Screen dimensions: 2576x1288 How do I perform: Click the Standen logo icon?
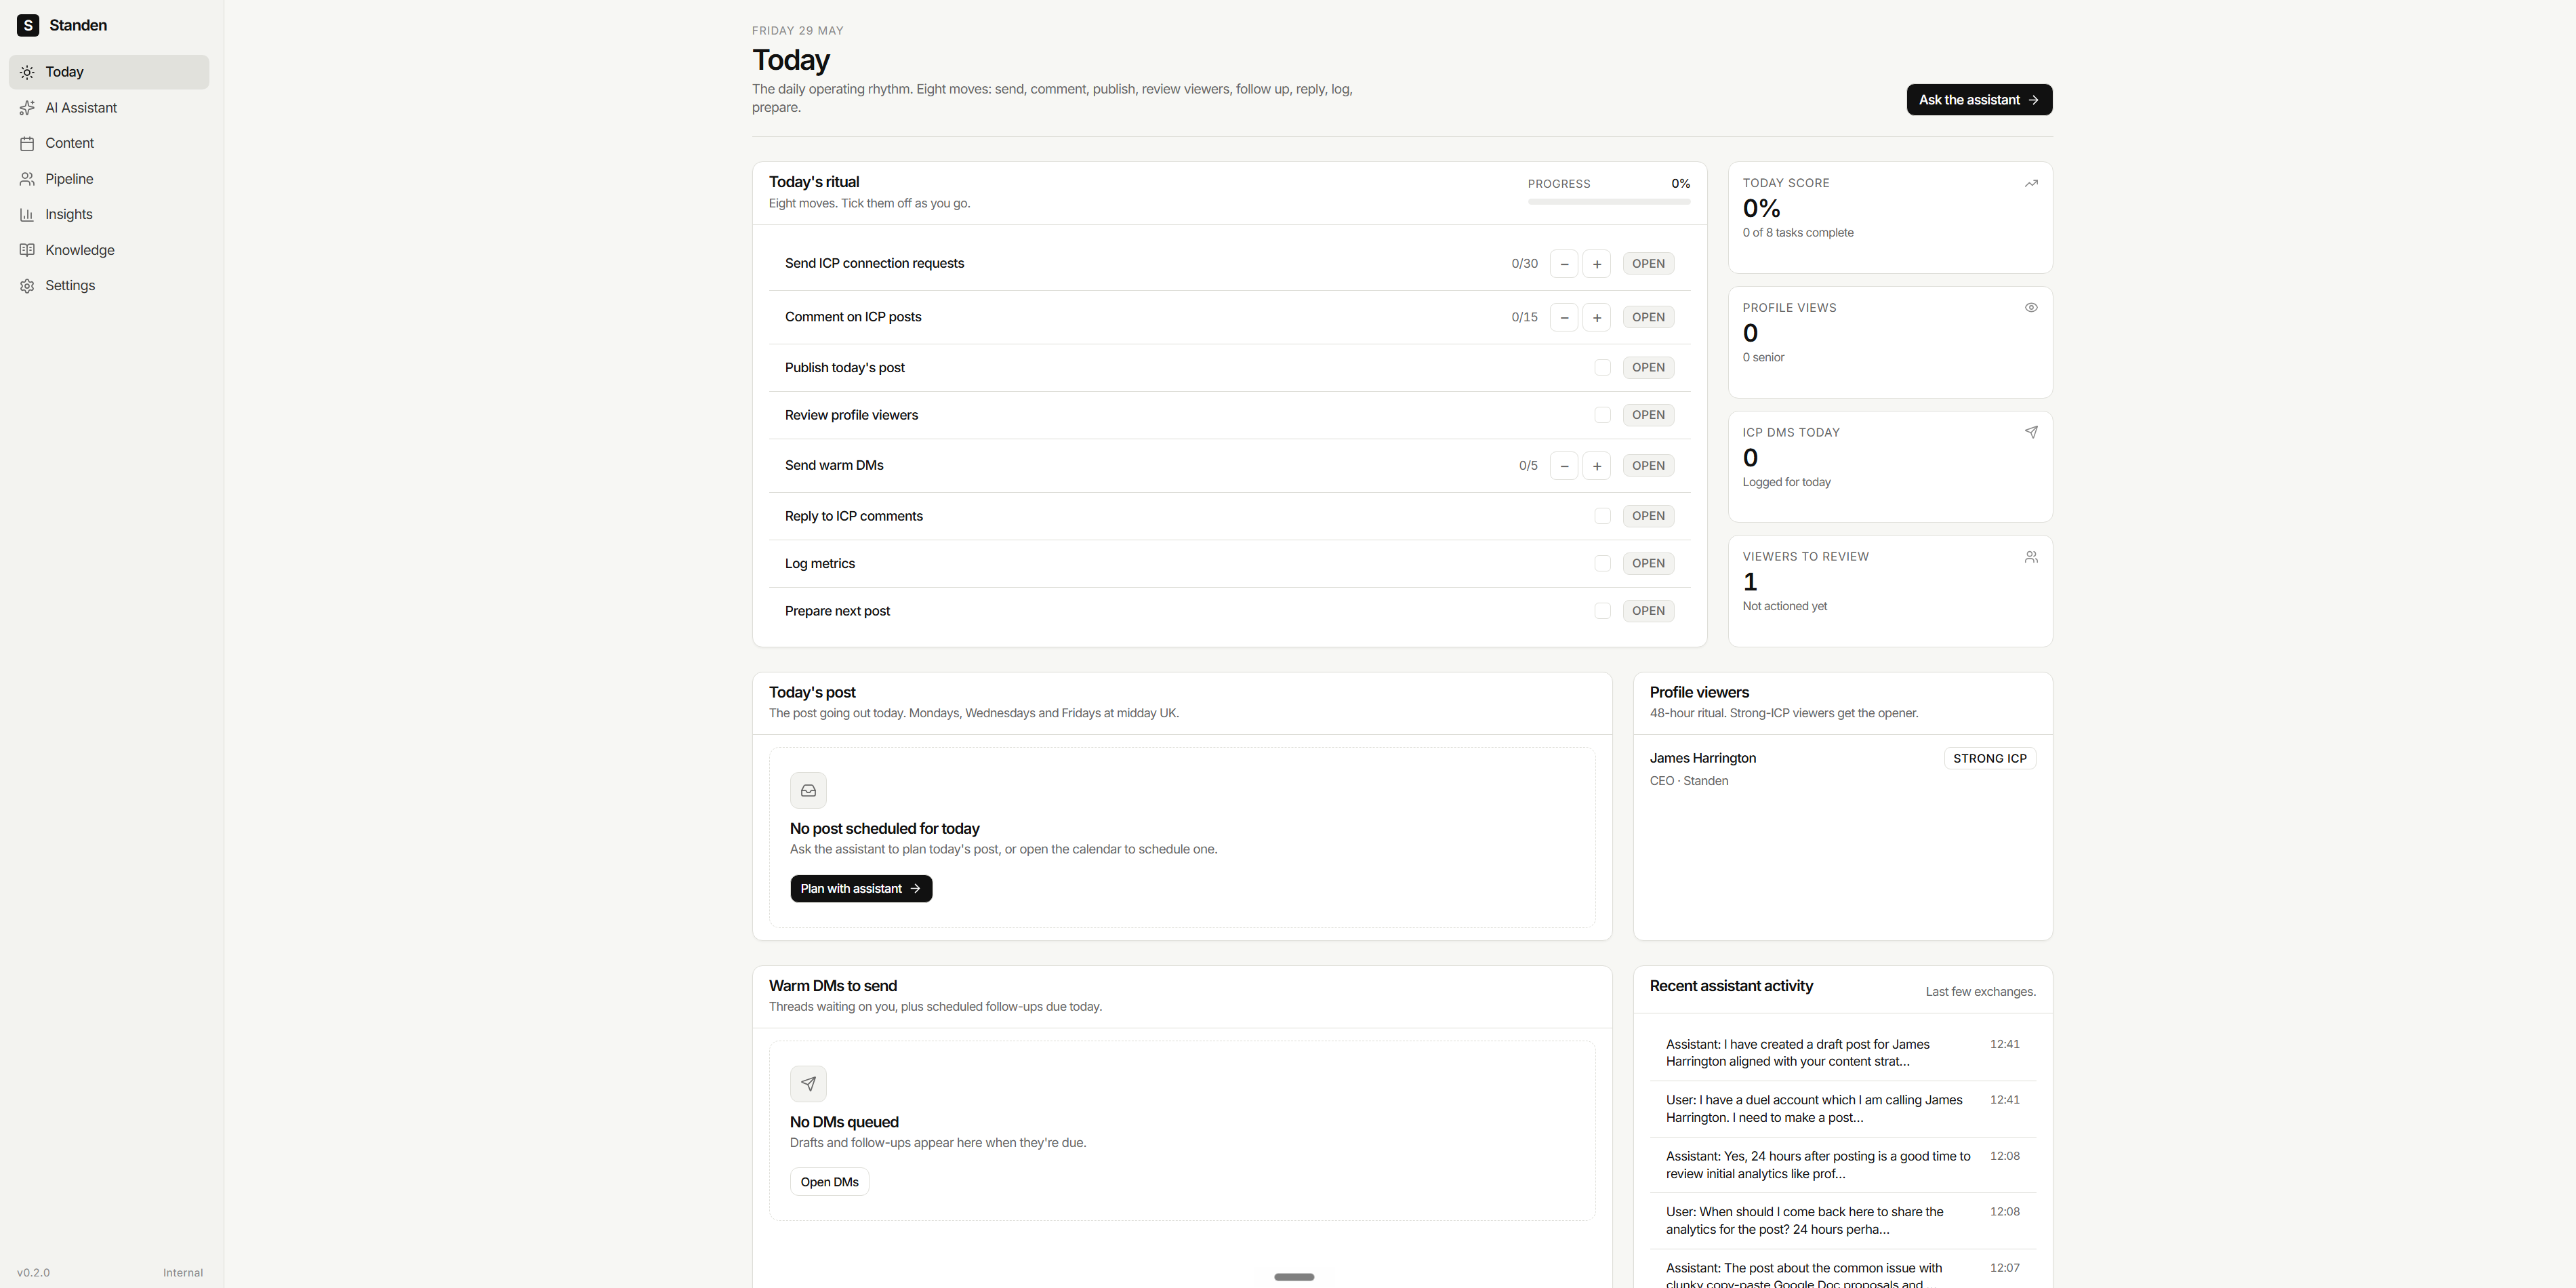[28, 25]
